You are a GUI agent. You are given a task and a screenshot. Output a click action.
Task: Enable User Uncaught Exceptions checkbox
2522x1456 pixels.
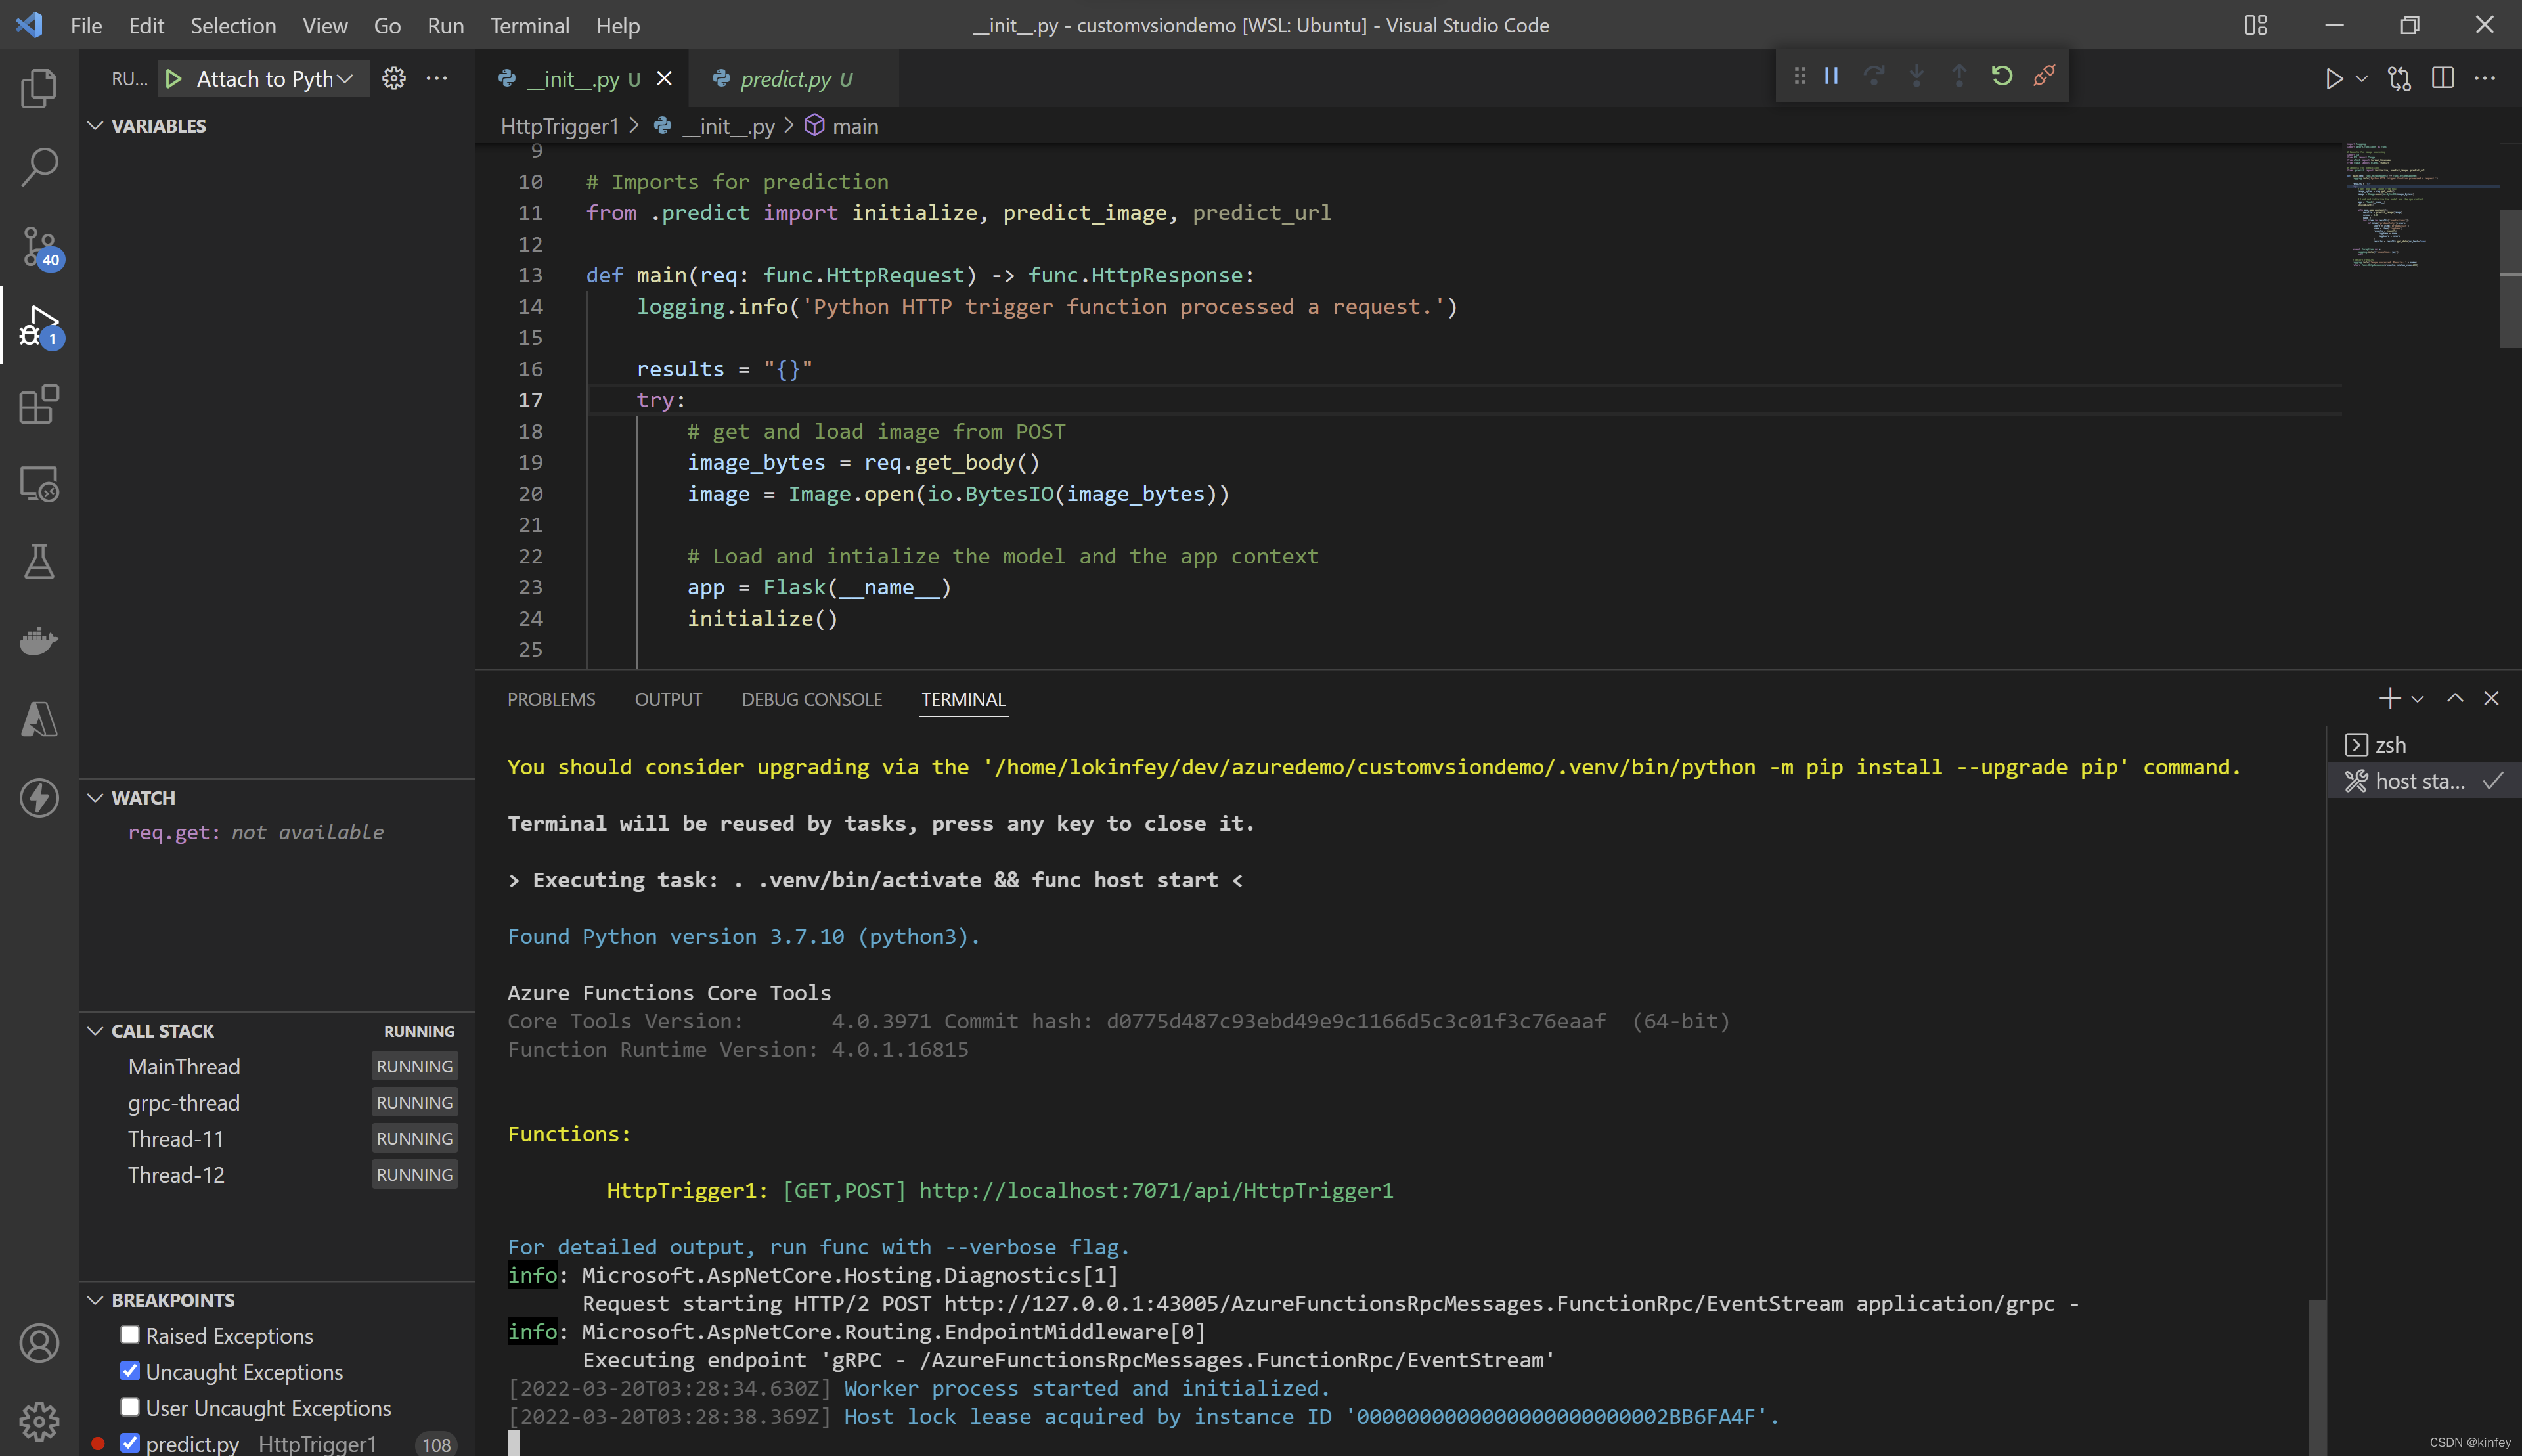pos(130,1407)
